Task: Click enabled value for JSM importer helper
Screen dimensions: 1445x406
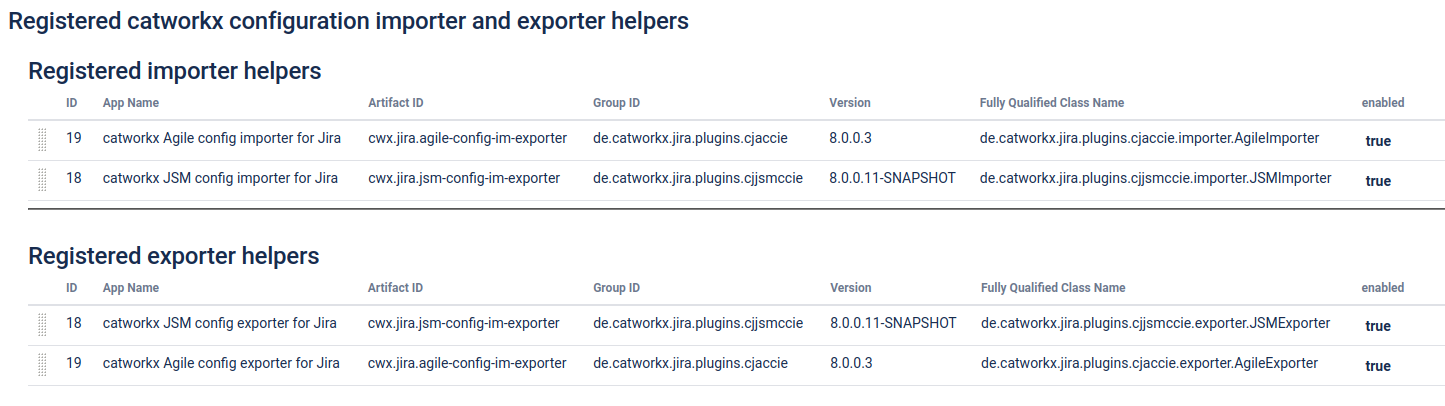Action: [1378, 181]
